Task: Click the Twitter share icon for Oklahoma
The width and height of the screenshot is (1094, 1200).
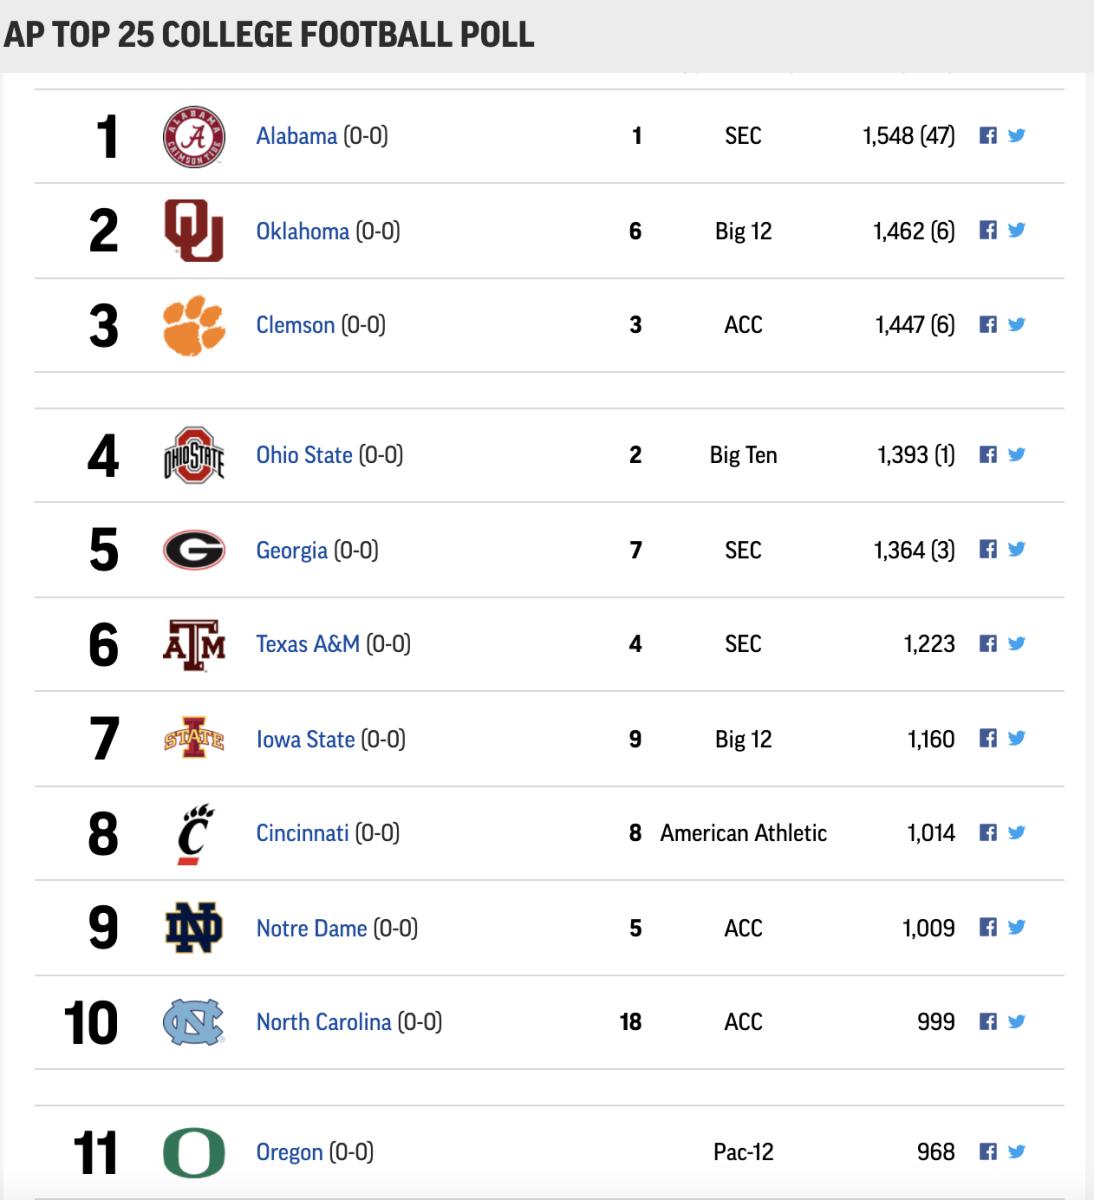Action: 1017,231
